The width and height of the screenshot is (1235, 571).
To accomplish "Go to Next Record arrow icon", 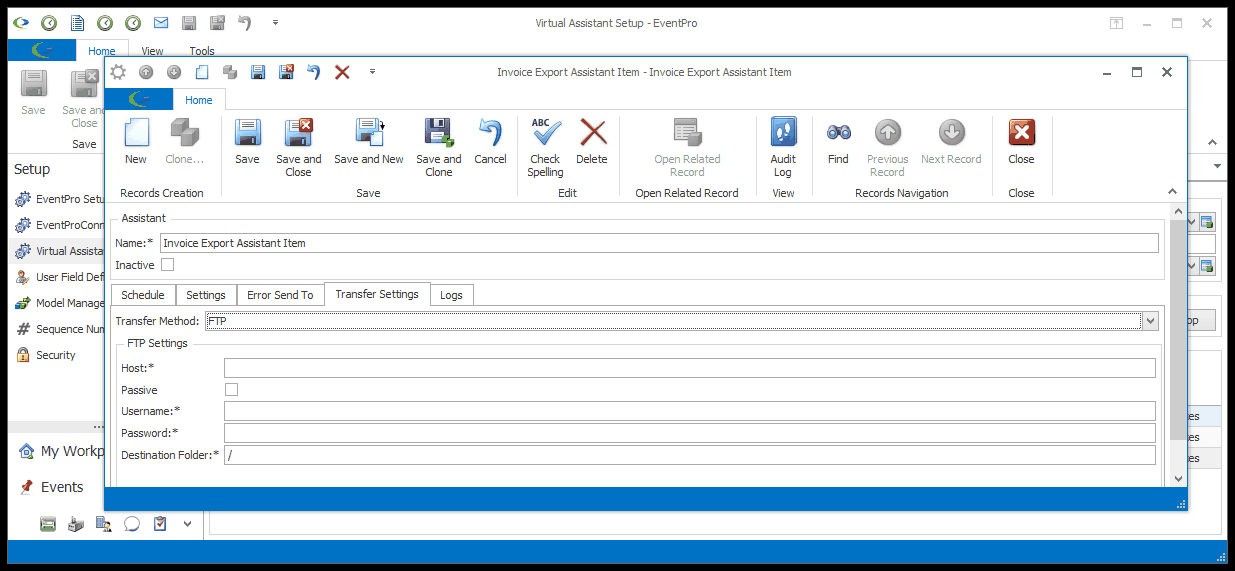I will pos(951,132).
